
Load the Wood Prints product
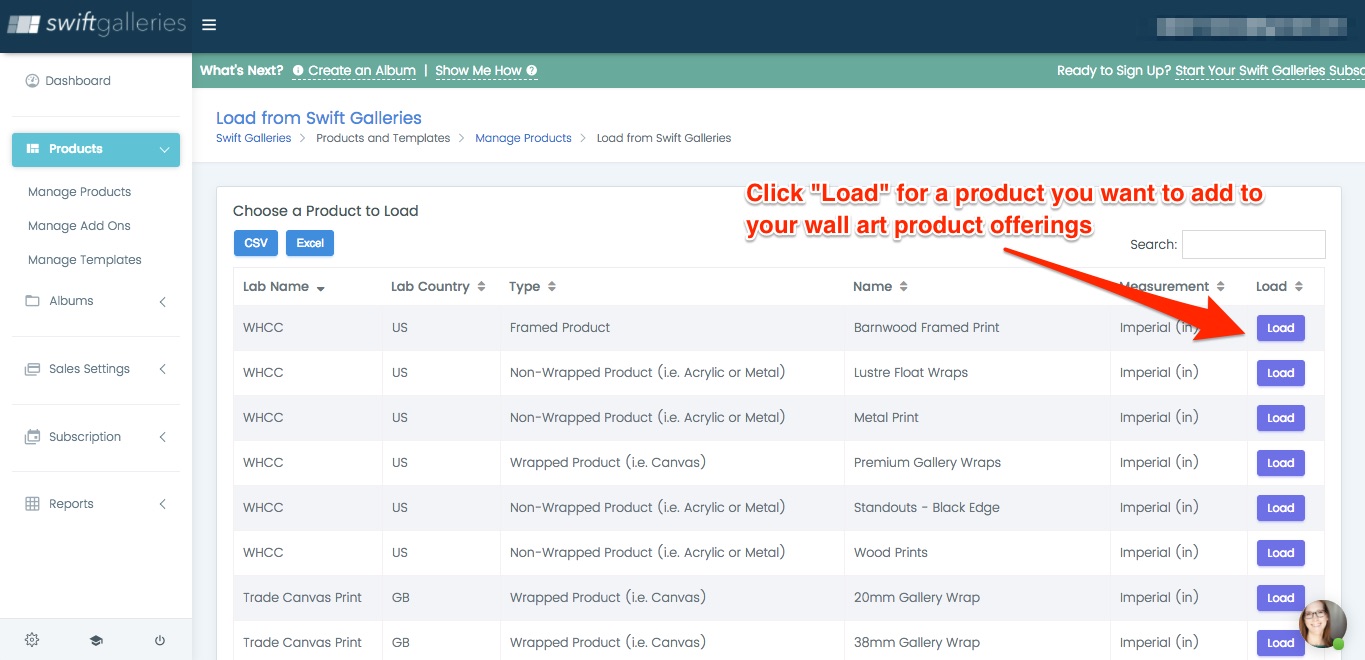pos(1280,553)
